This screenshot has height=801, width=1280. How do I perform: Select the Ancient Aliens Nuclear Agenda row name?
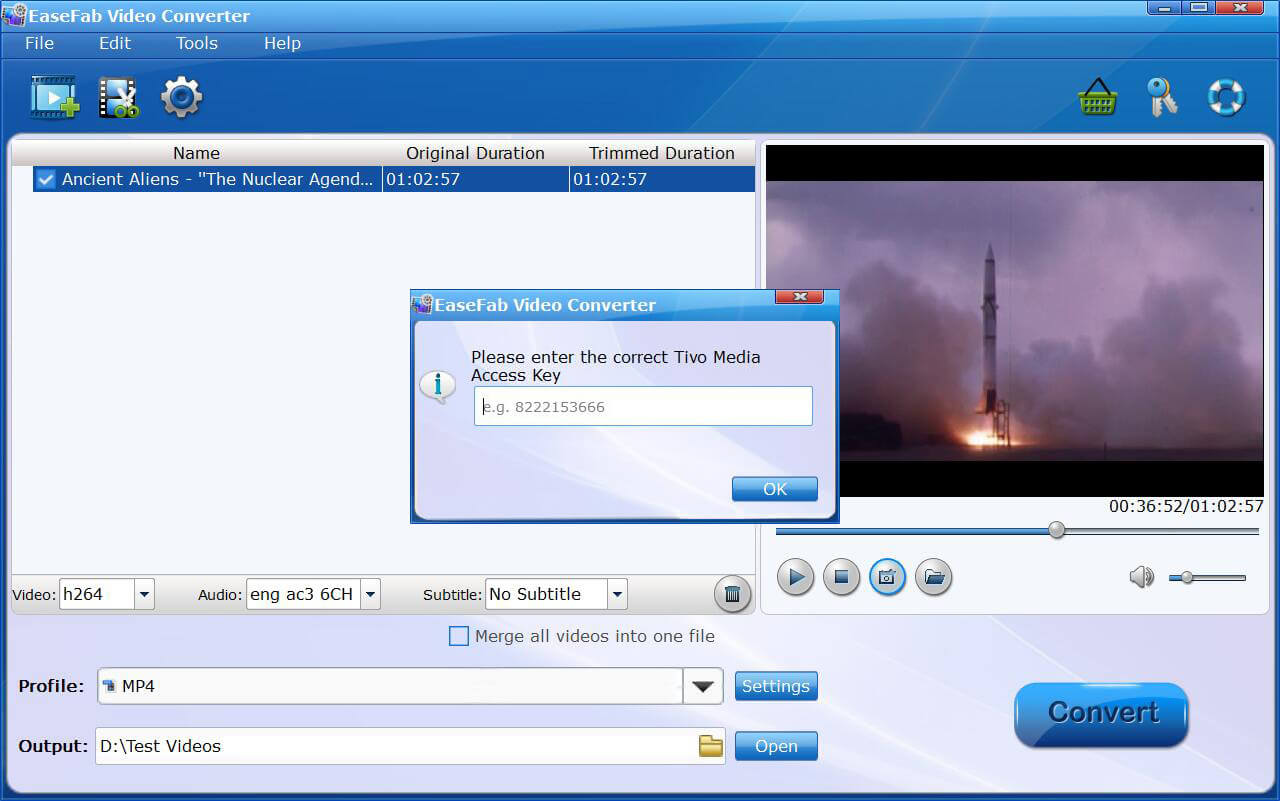pos(218,179)
